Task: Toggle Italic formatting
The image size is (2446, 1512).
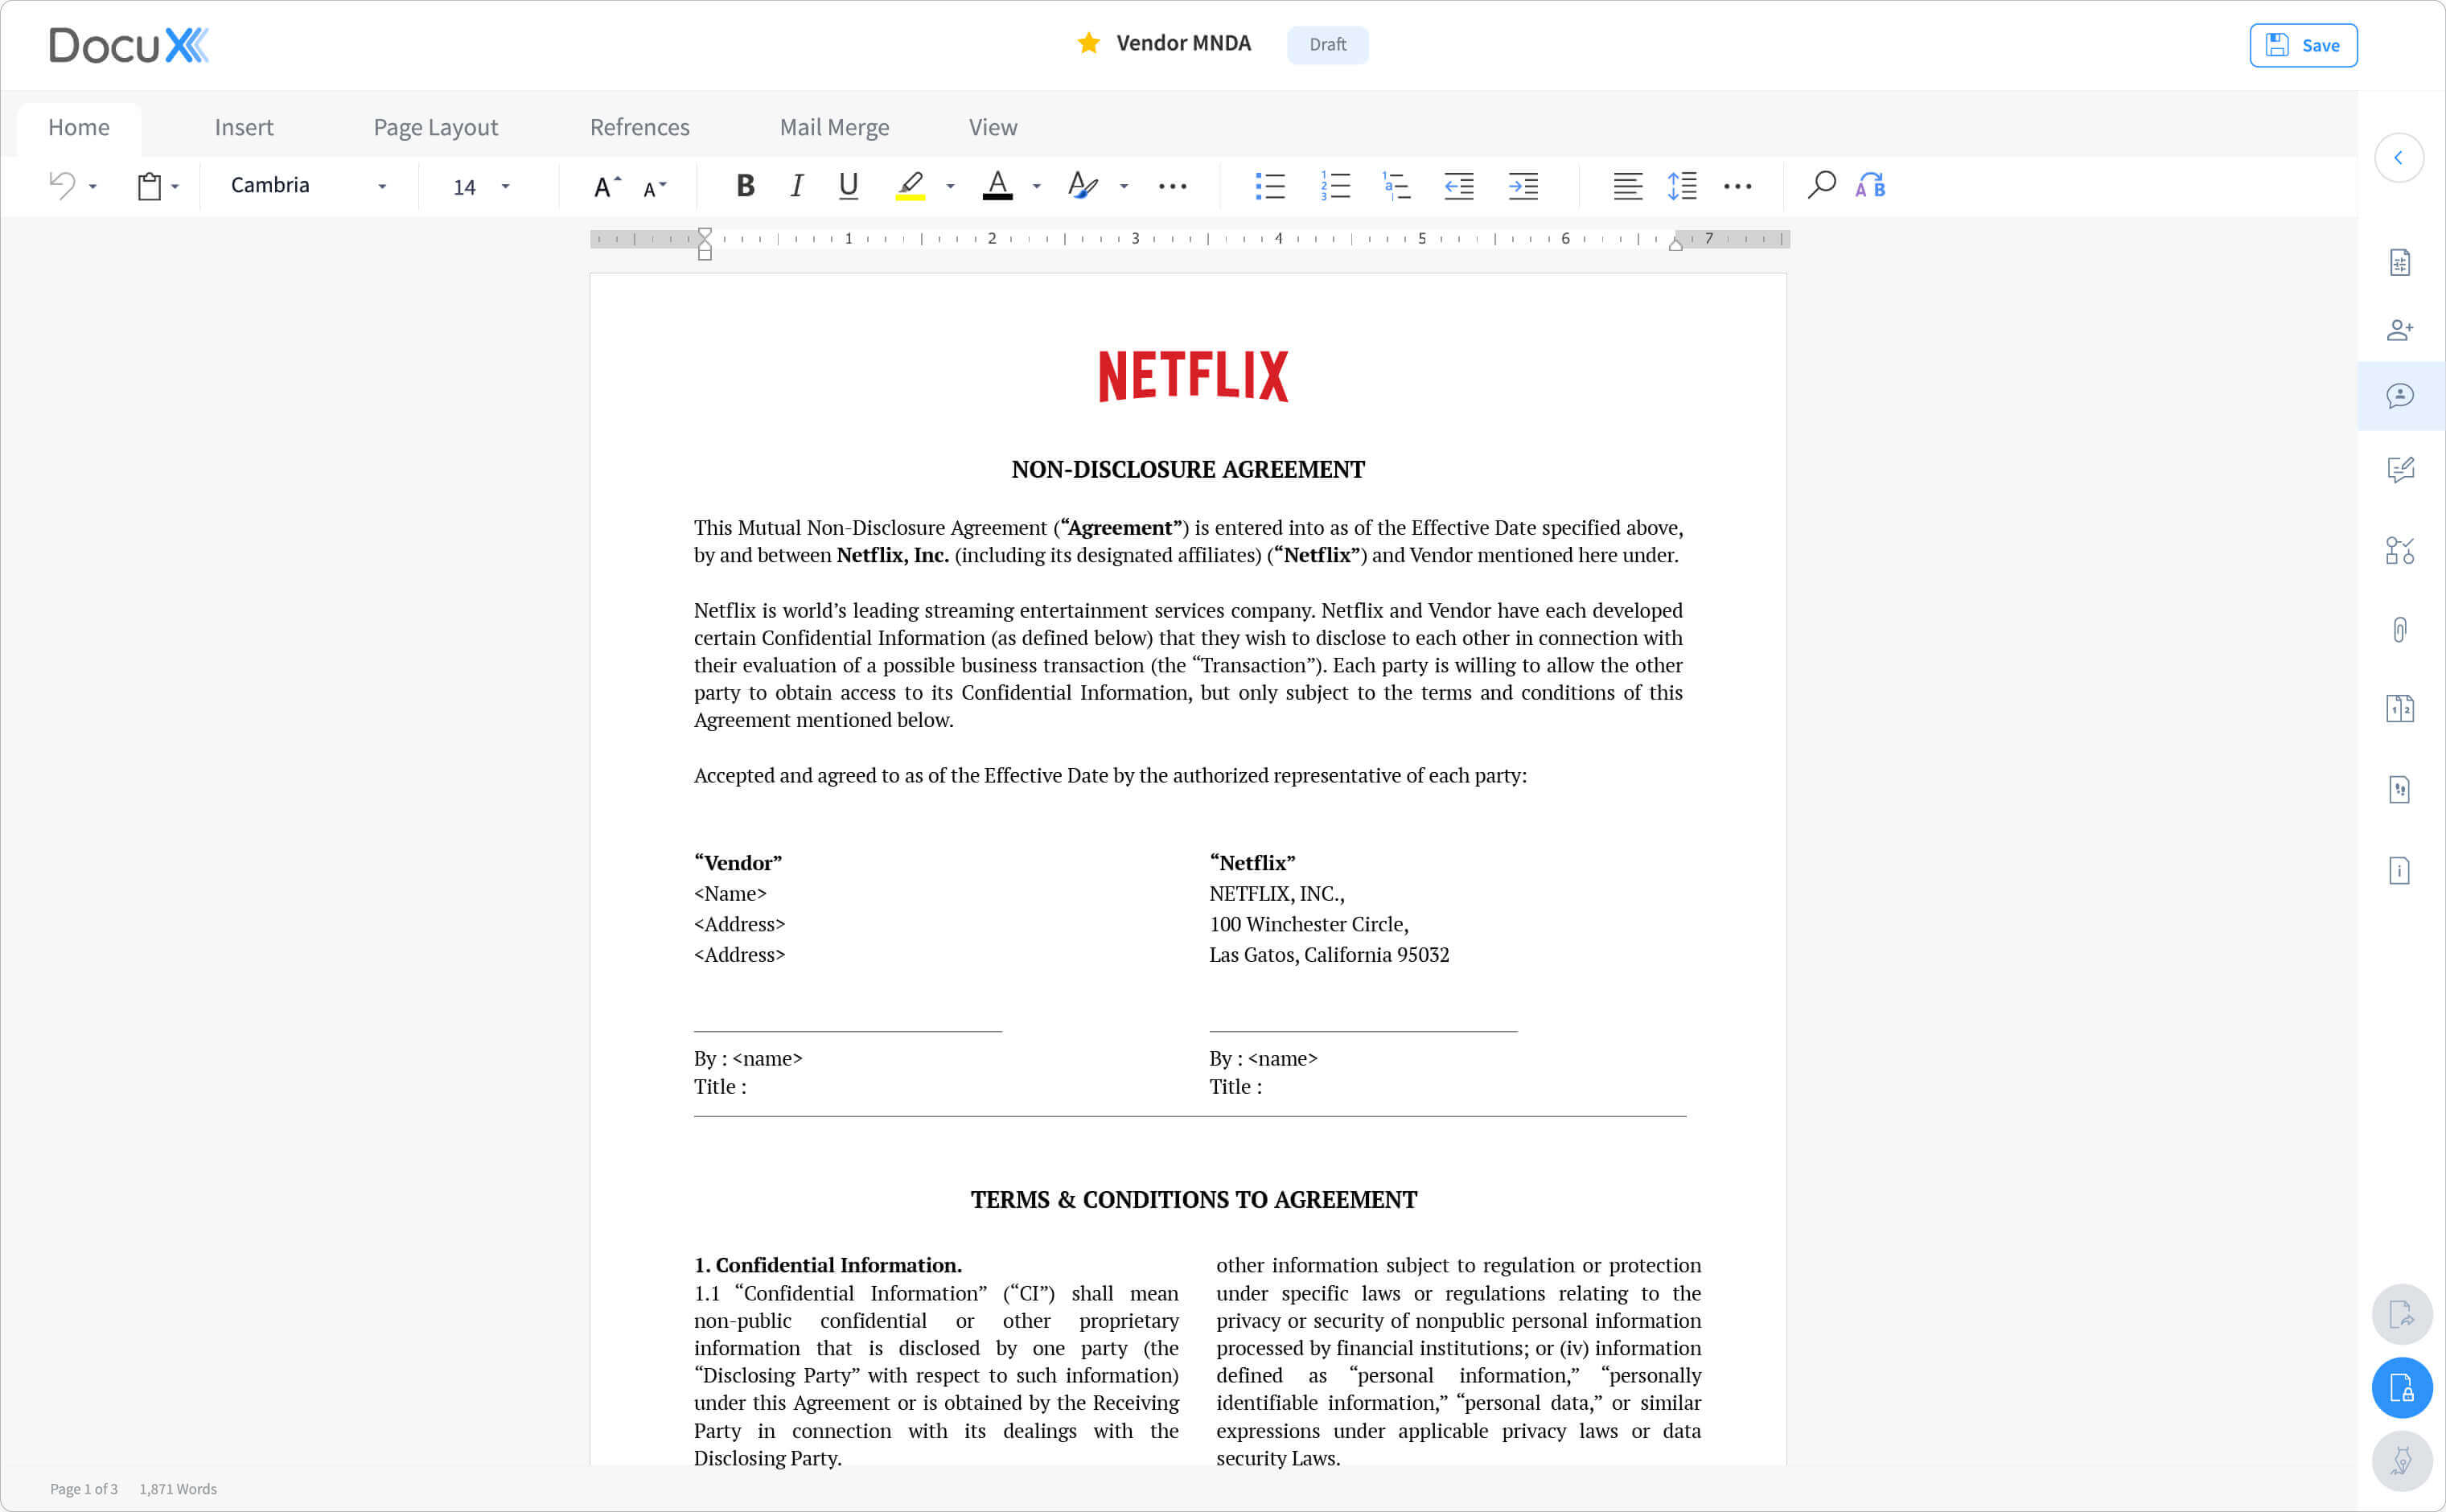Action: (797, 185)
